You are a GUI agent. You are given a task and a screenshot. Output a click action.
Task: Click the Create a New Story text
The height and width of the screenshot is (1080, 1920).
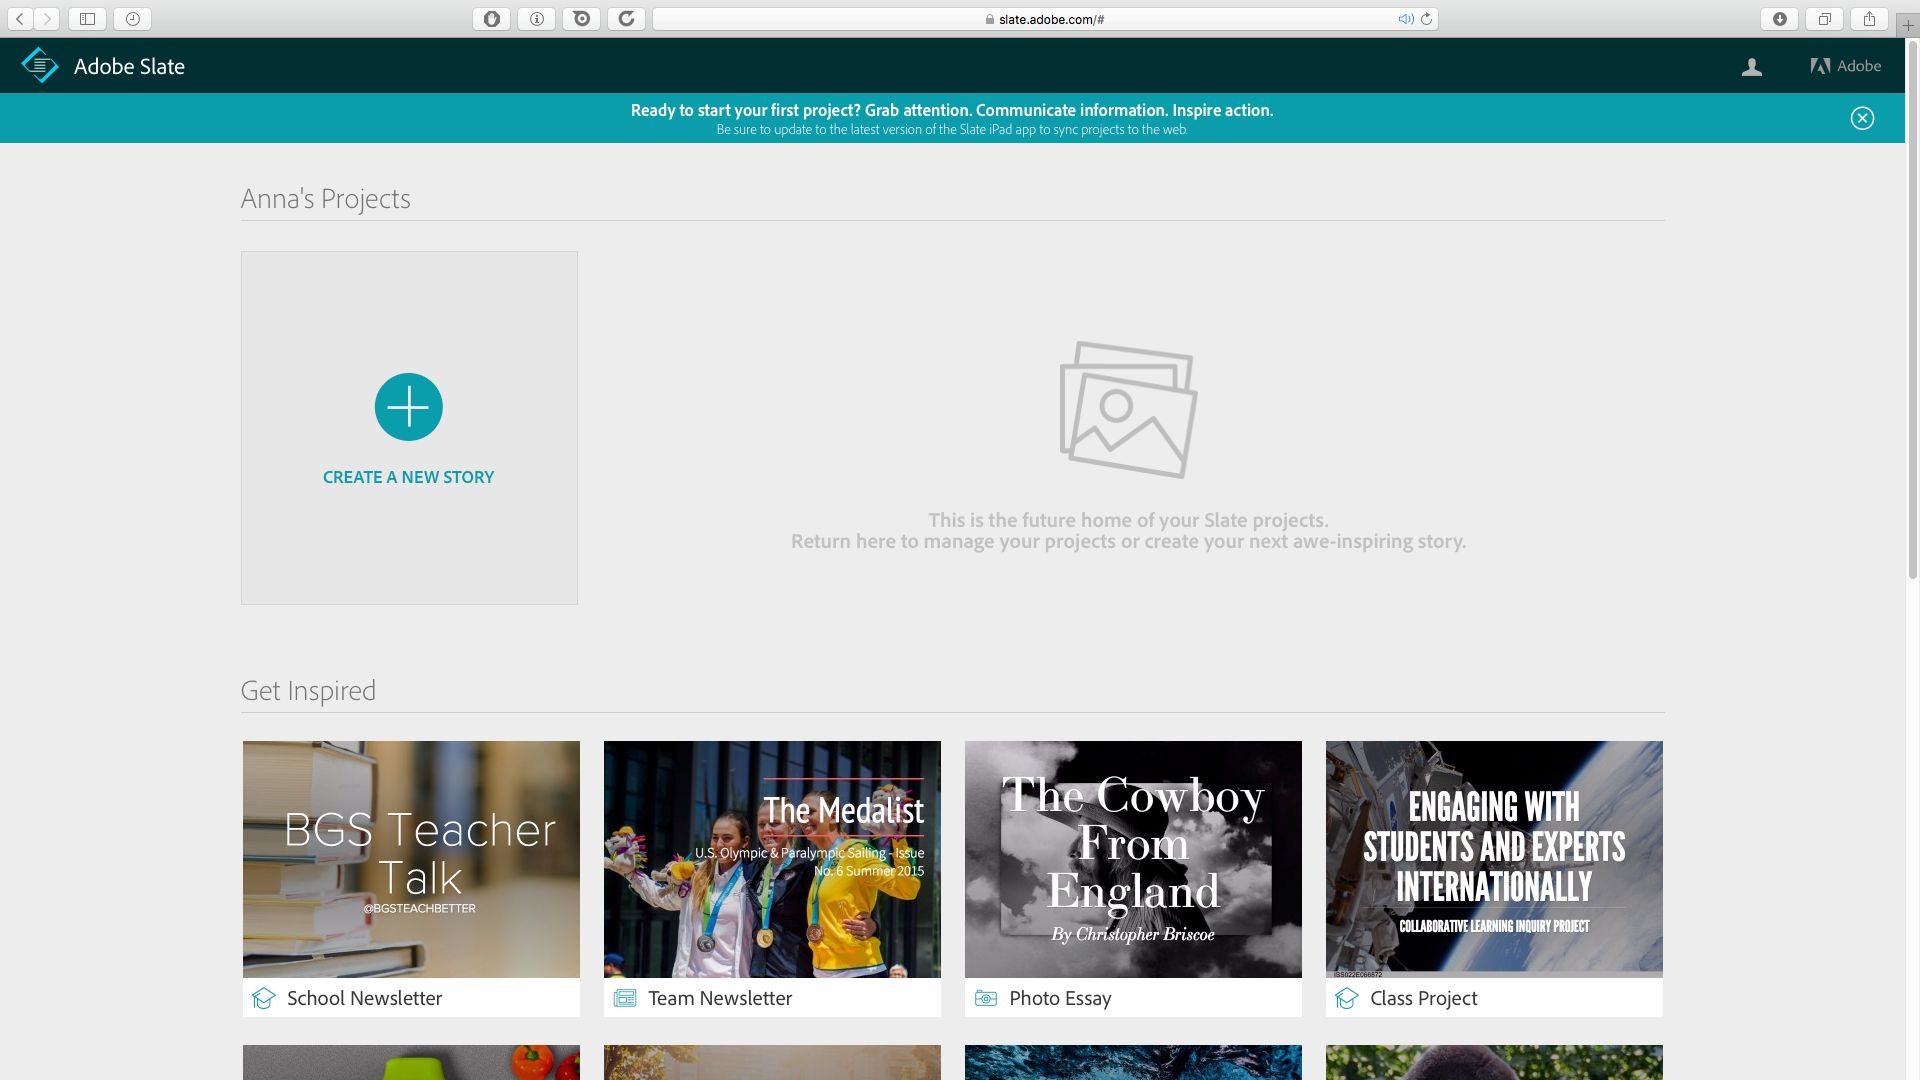[408, 477]
